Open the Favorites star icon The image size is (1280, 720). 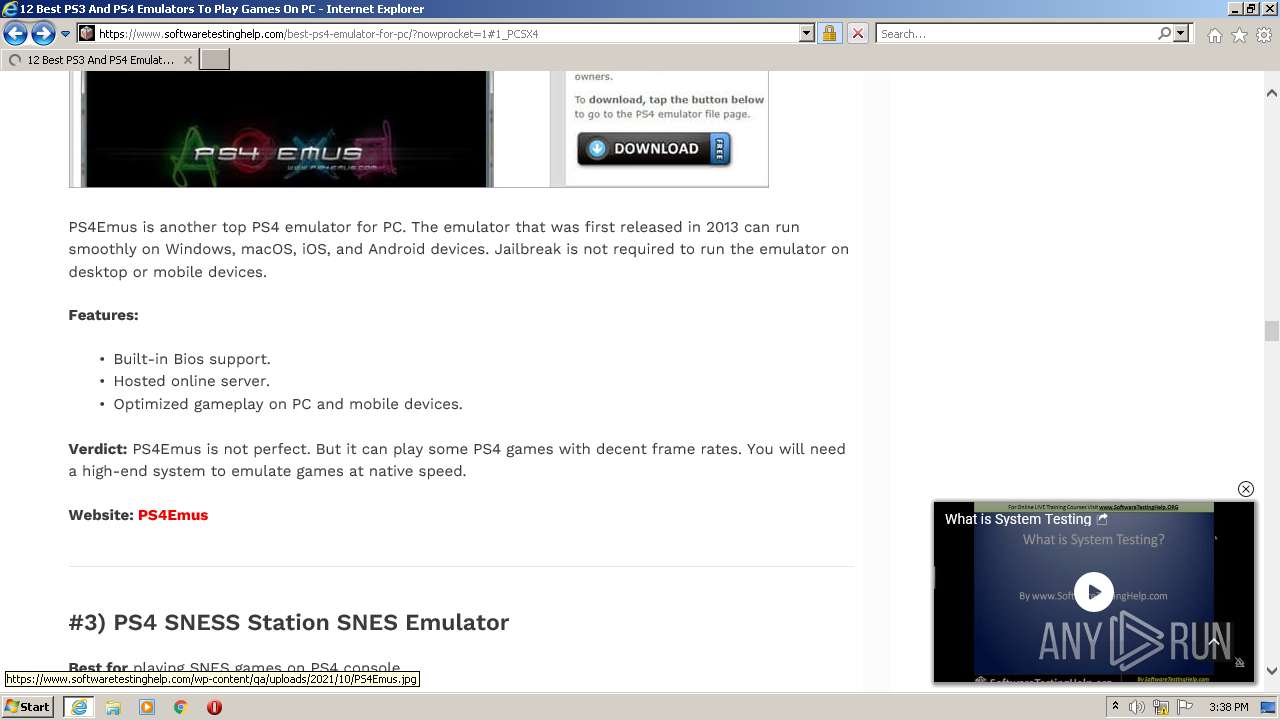pos(1239,35)
